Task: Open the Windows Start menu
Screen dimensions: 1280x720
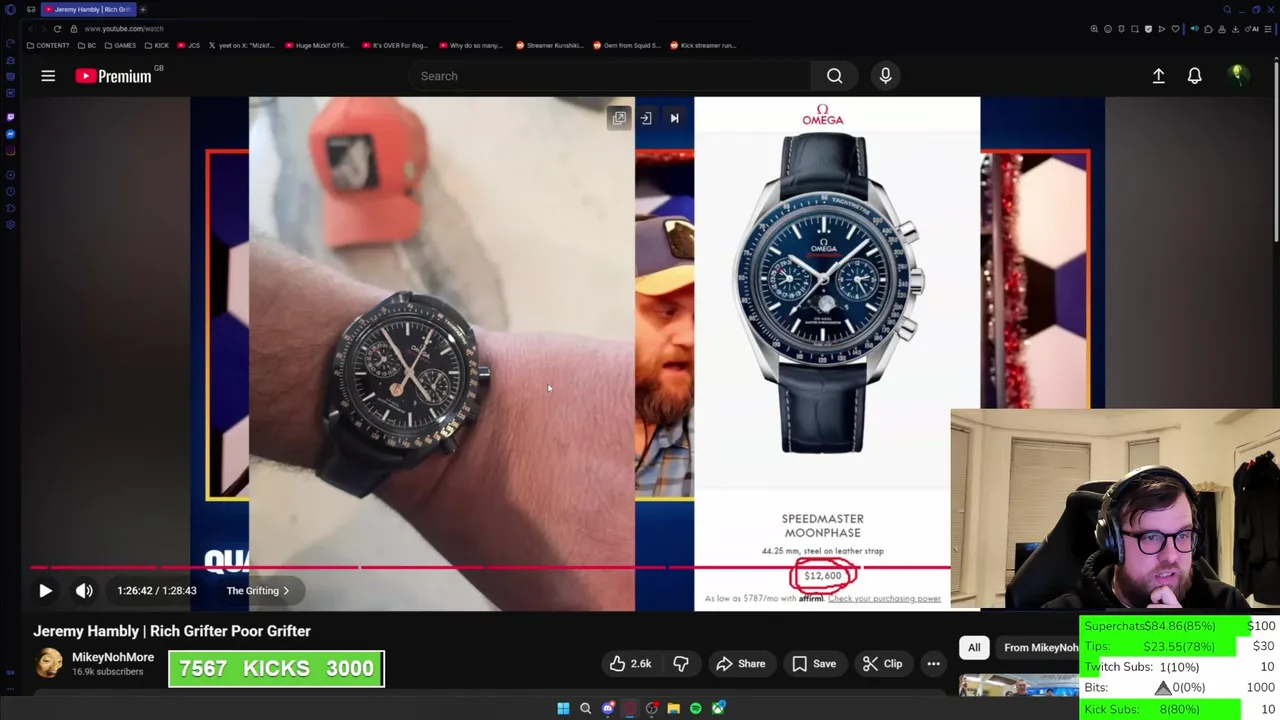Action: [x=563, y=708]
